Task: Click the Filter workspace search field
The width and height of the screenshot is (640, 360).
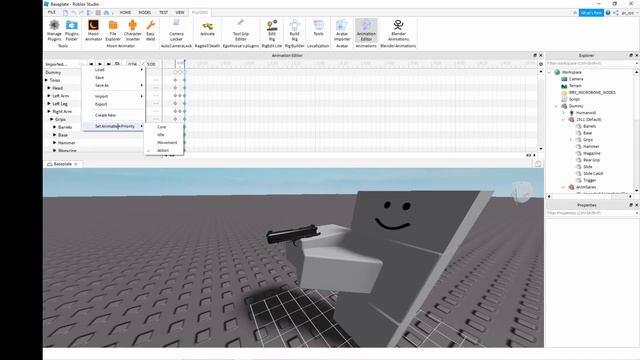Action: point(591,63)
